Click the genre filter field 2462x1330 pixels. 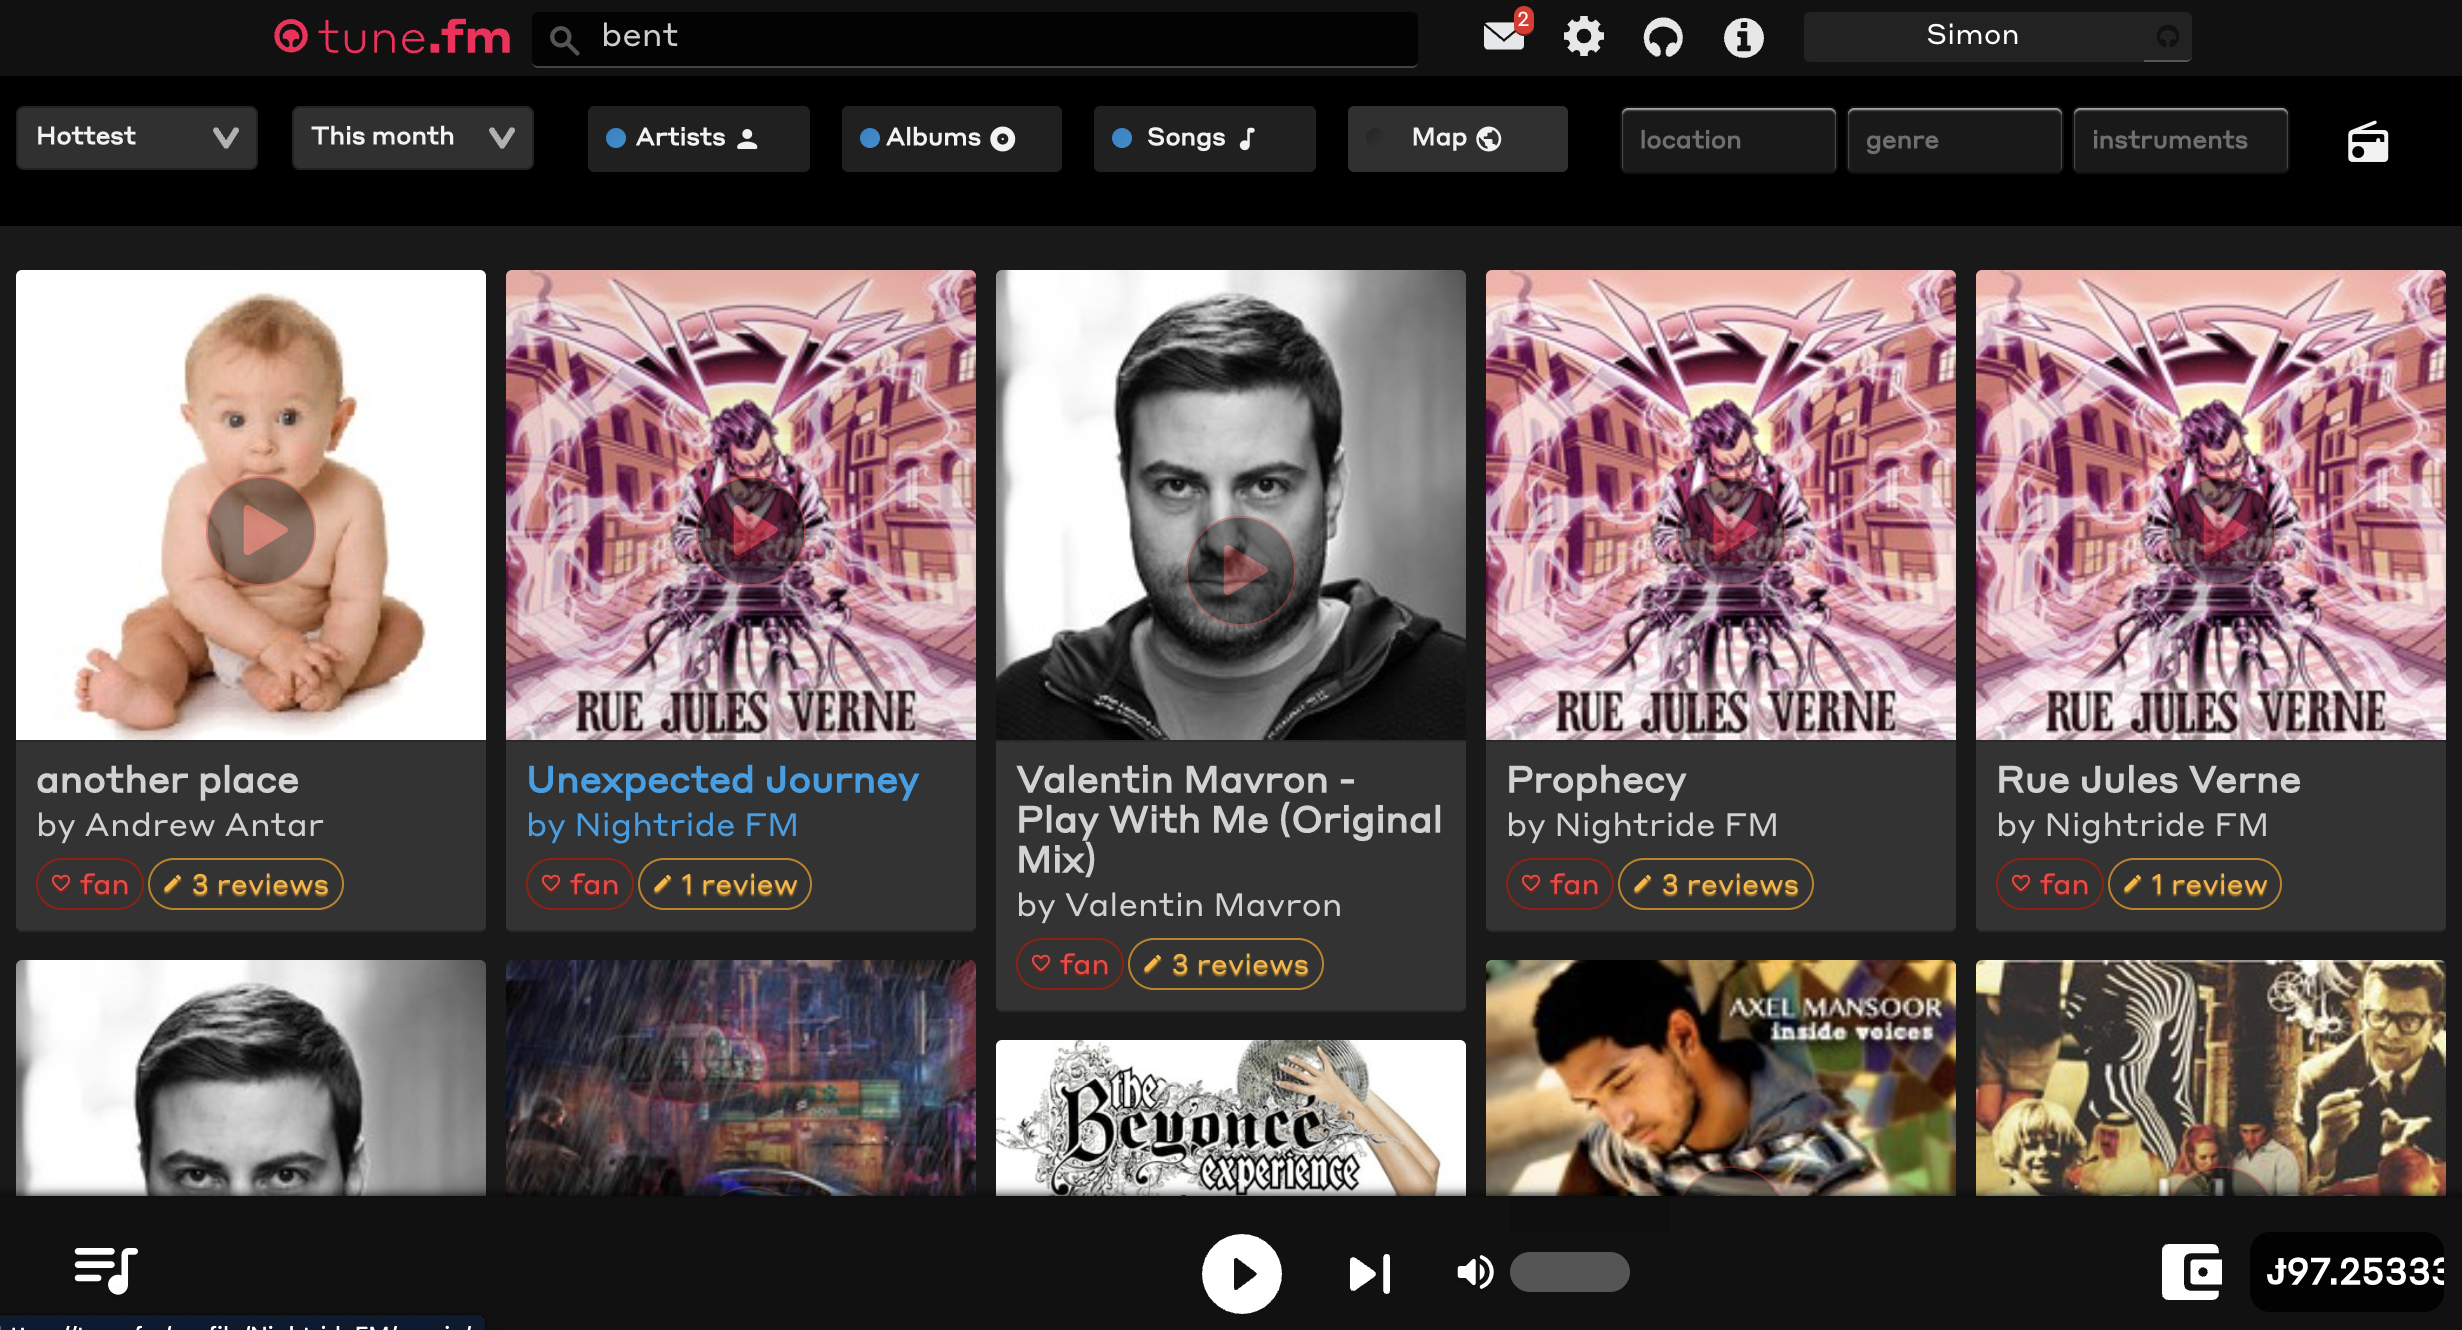pos(1954,140)
